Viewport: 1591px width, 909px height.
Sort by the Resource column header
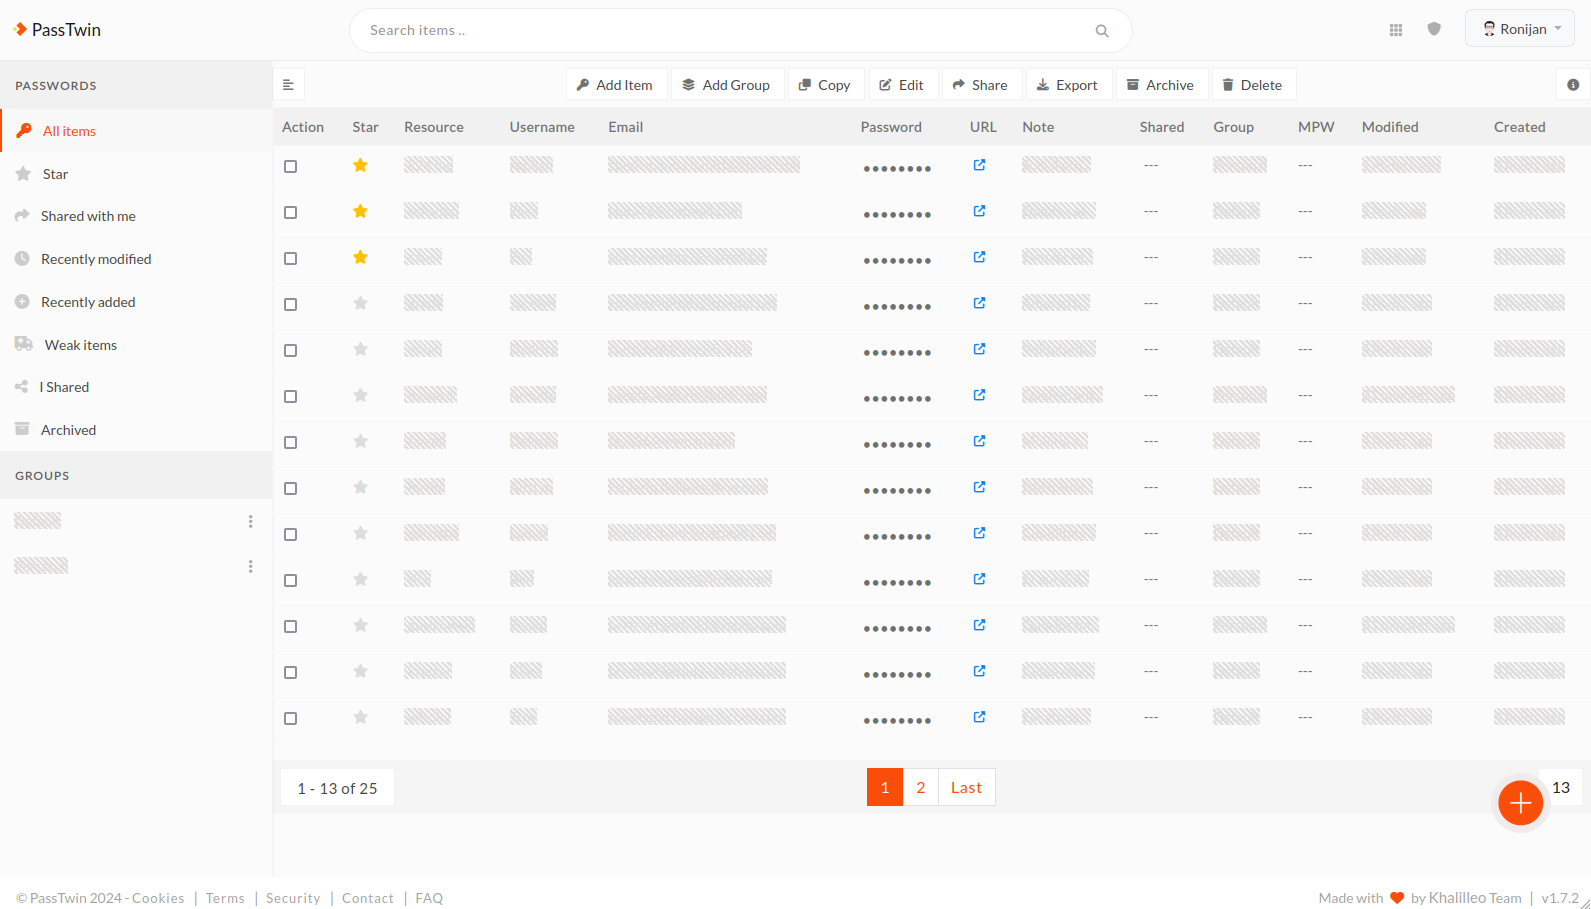pos(434,127)
